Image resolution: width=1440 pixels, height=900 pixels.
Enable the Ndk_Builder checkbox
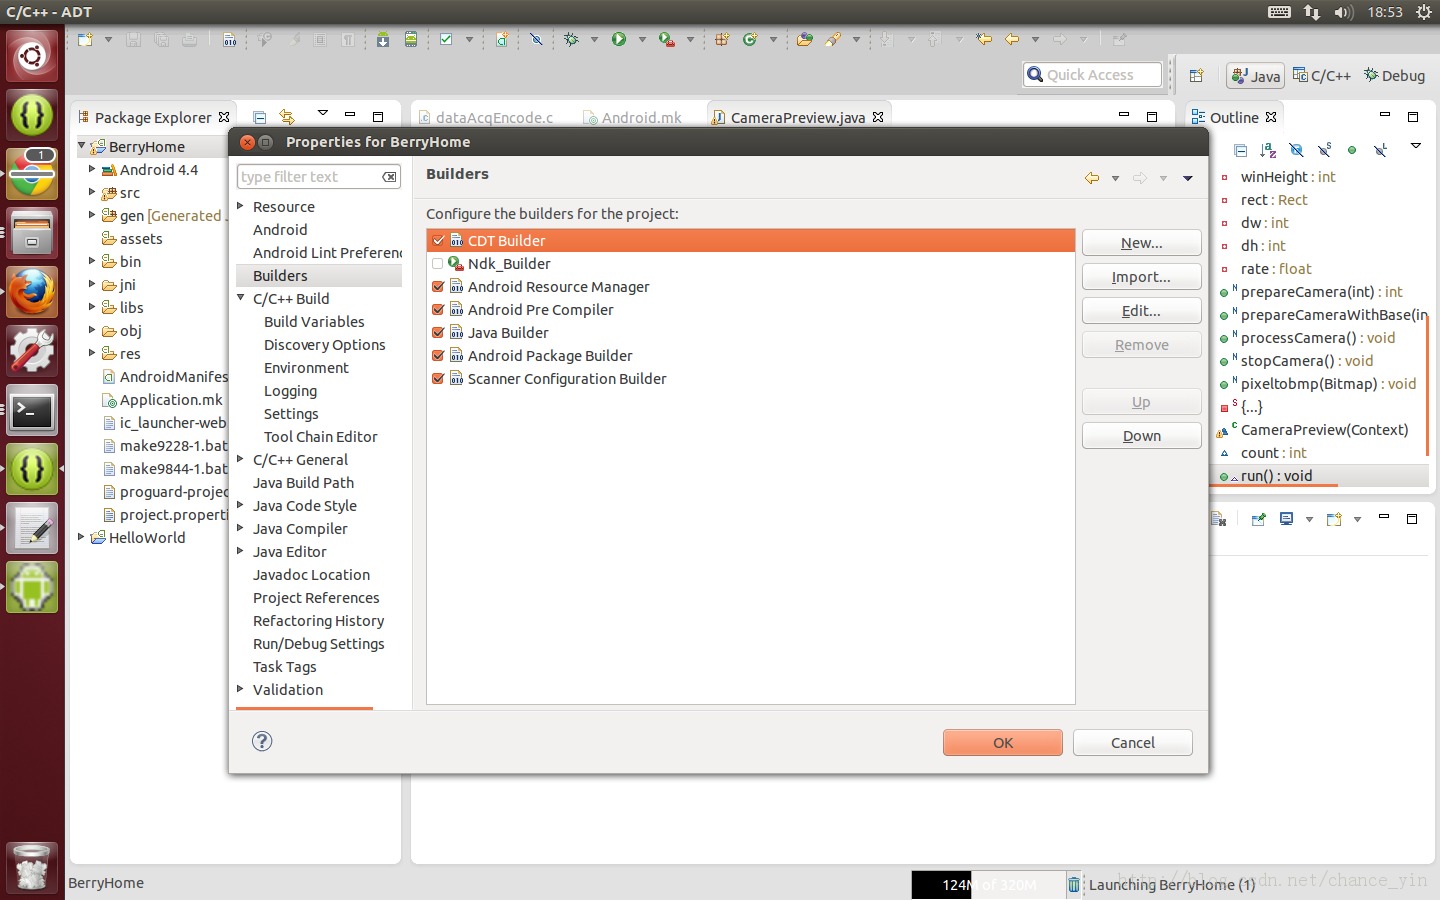[x=438, y=264]
